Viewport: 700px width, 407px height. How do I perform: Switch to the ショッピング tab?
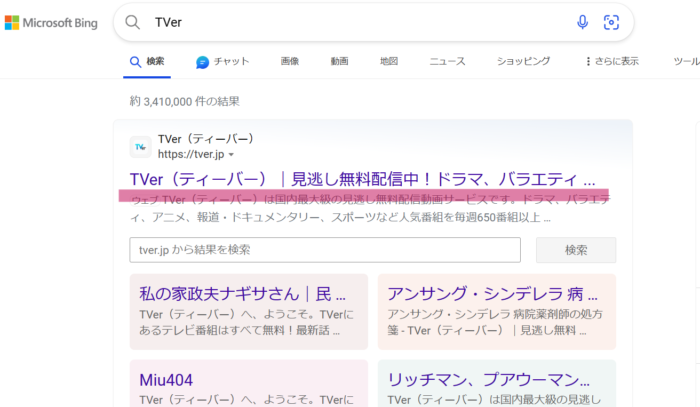524,61
